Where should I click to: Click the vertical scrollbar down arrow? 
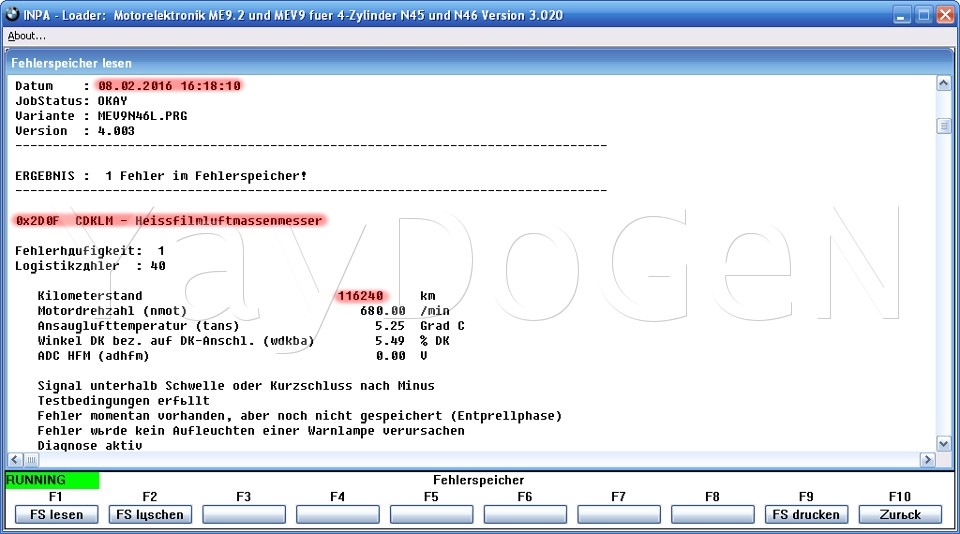[943, 444]
